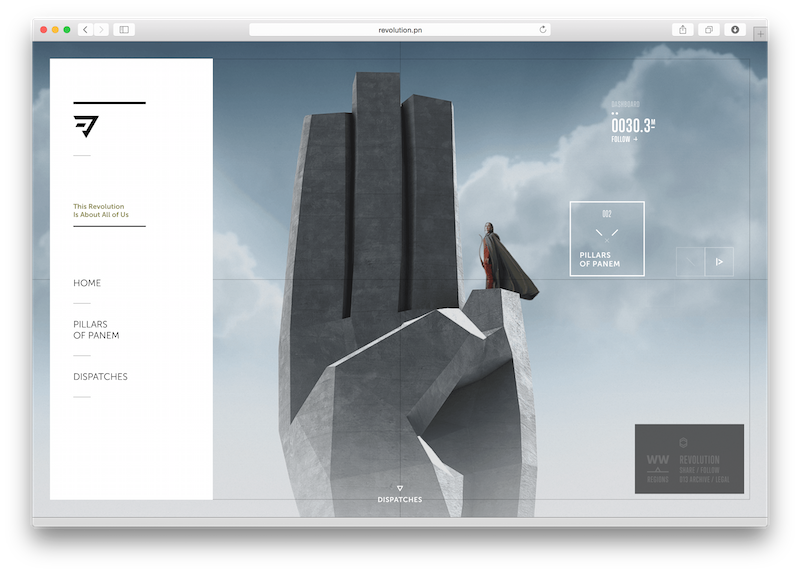800x573 pixels.
Task: Click the revolution.pn address bar
Action: coord(400,30)
